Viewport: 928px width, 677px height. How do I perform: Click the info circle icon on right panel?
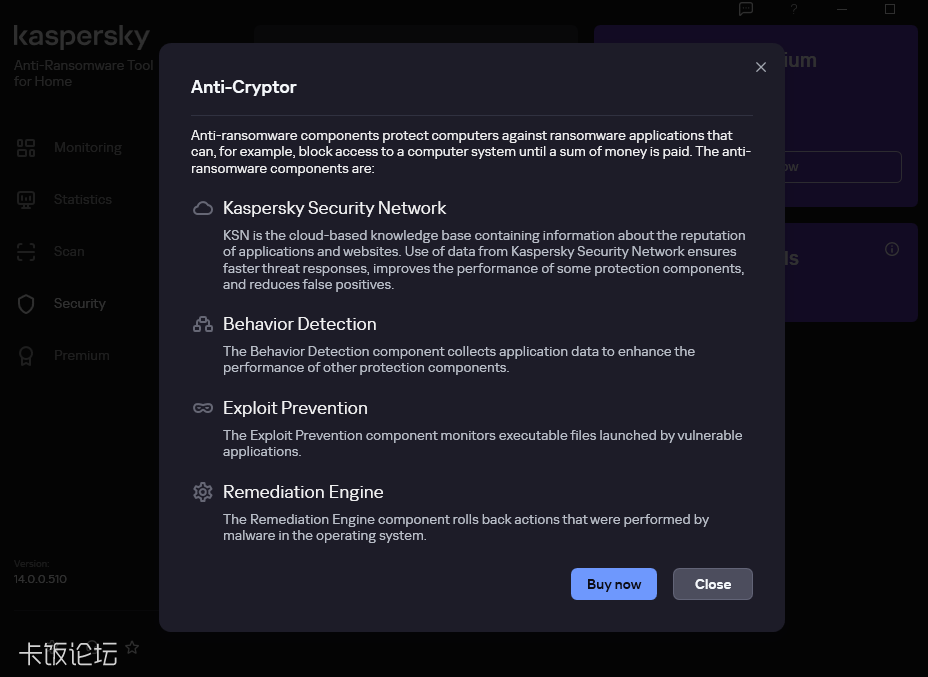(x=891, y=249)
